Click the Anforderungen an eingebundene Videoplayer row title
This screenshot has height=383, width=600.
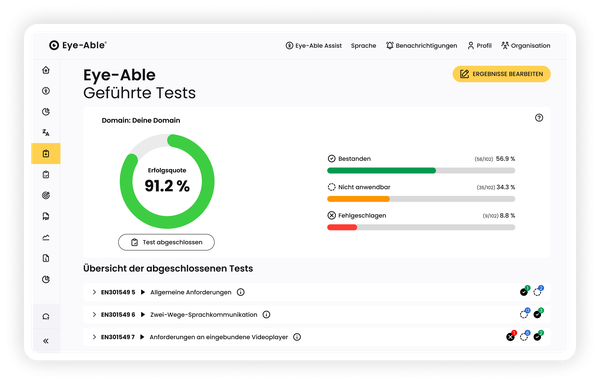tap(218, 337)
